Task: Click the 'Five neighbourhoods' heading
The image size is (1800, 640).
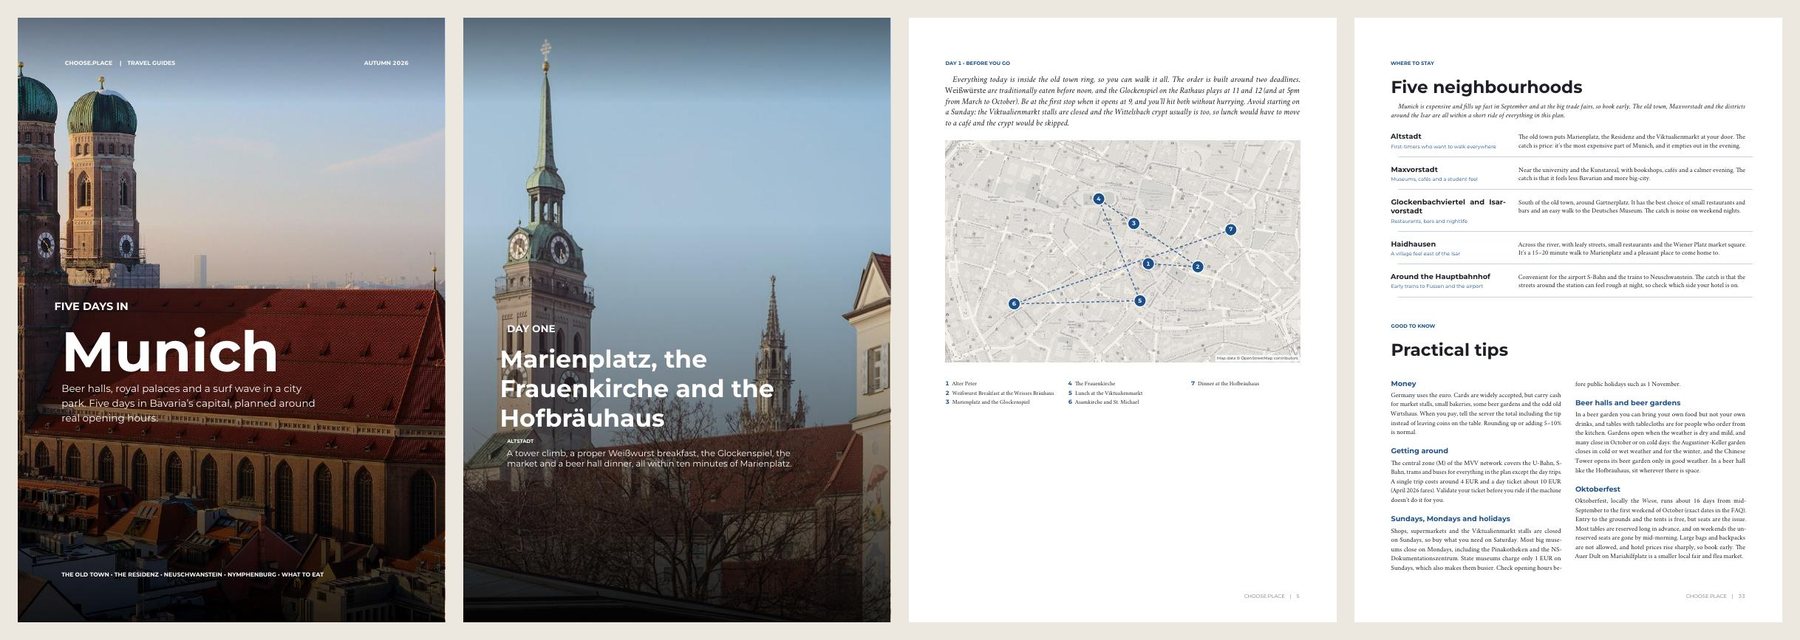Action: [1486, 87]
